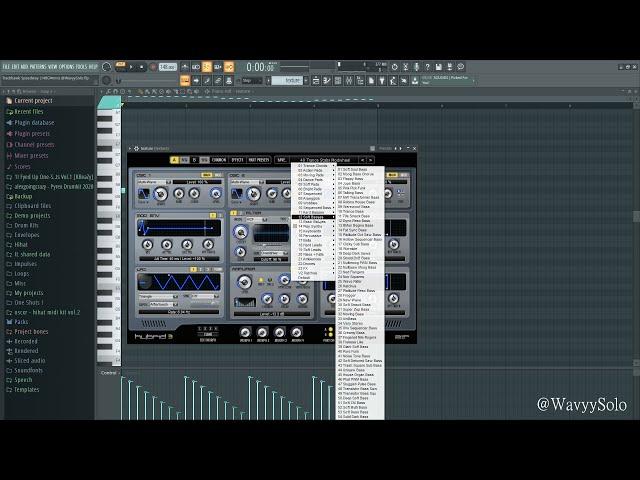Open Hybrid EFFECT tab
Image resolution: width=640 pixels, height=480 pixels.
click(237, 160)
